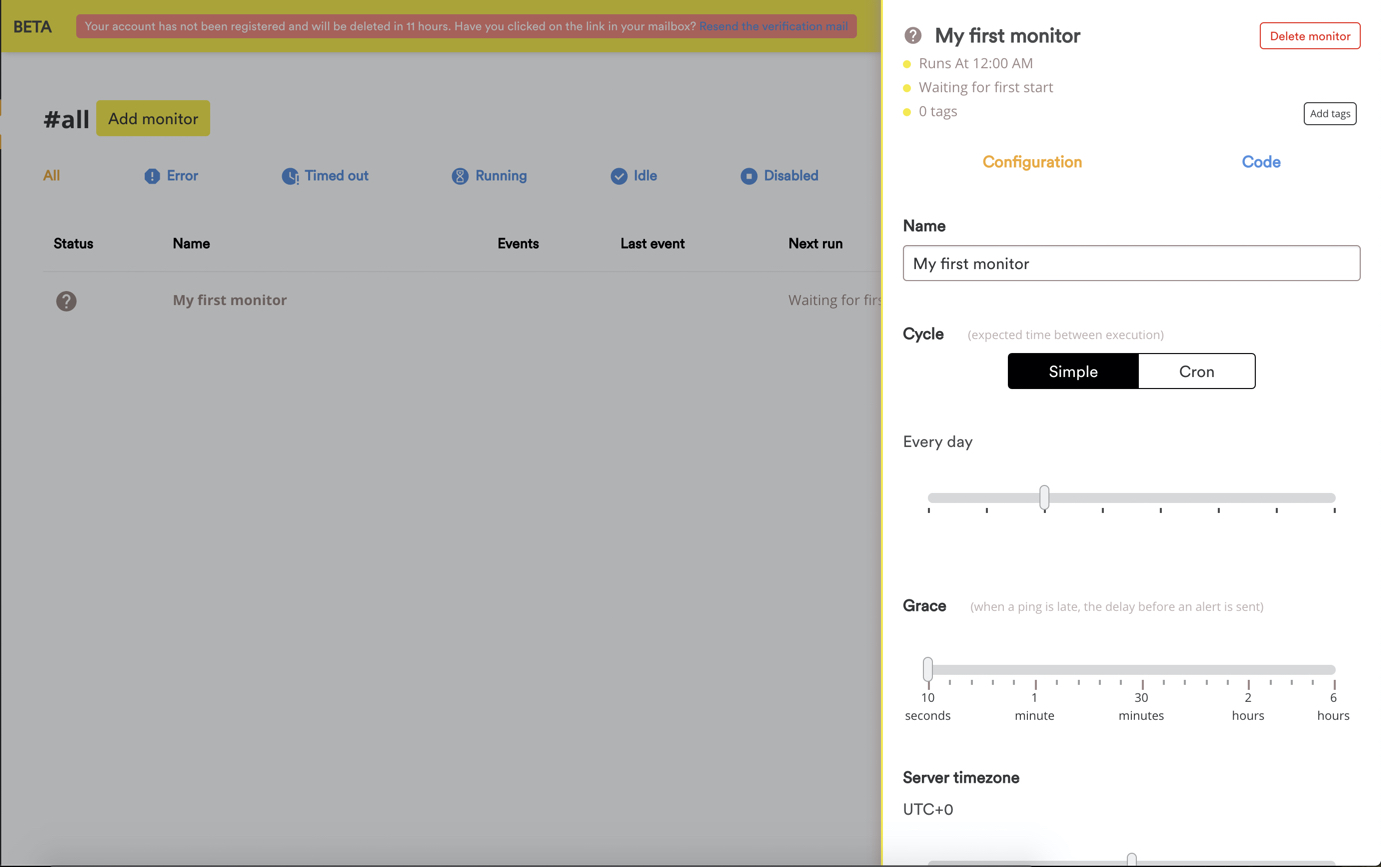
Task: Click question mark icon beside panel title
Action: point(913,36)
